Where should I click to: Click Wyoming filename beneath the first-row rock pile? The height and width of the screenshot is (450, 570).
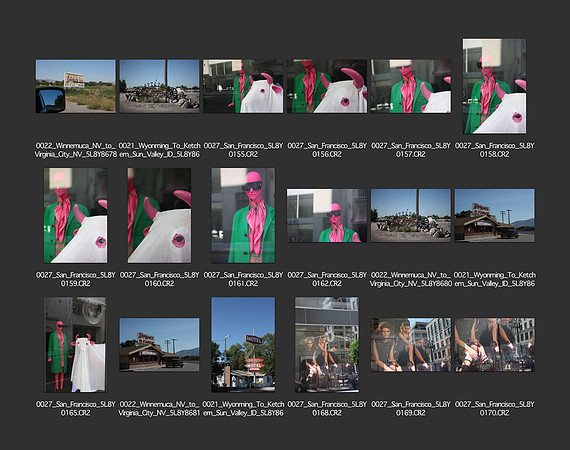coord(159,150)
